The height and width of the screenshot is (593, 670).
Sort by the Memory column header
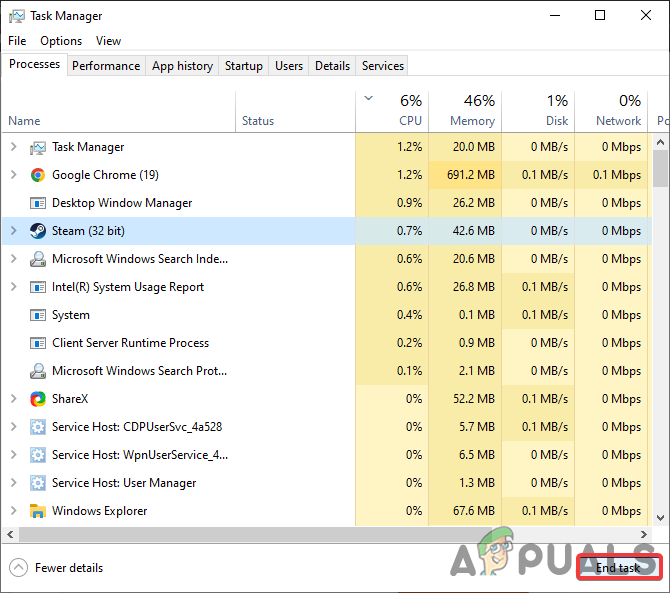465,111
